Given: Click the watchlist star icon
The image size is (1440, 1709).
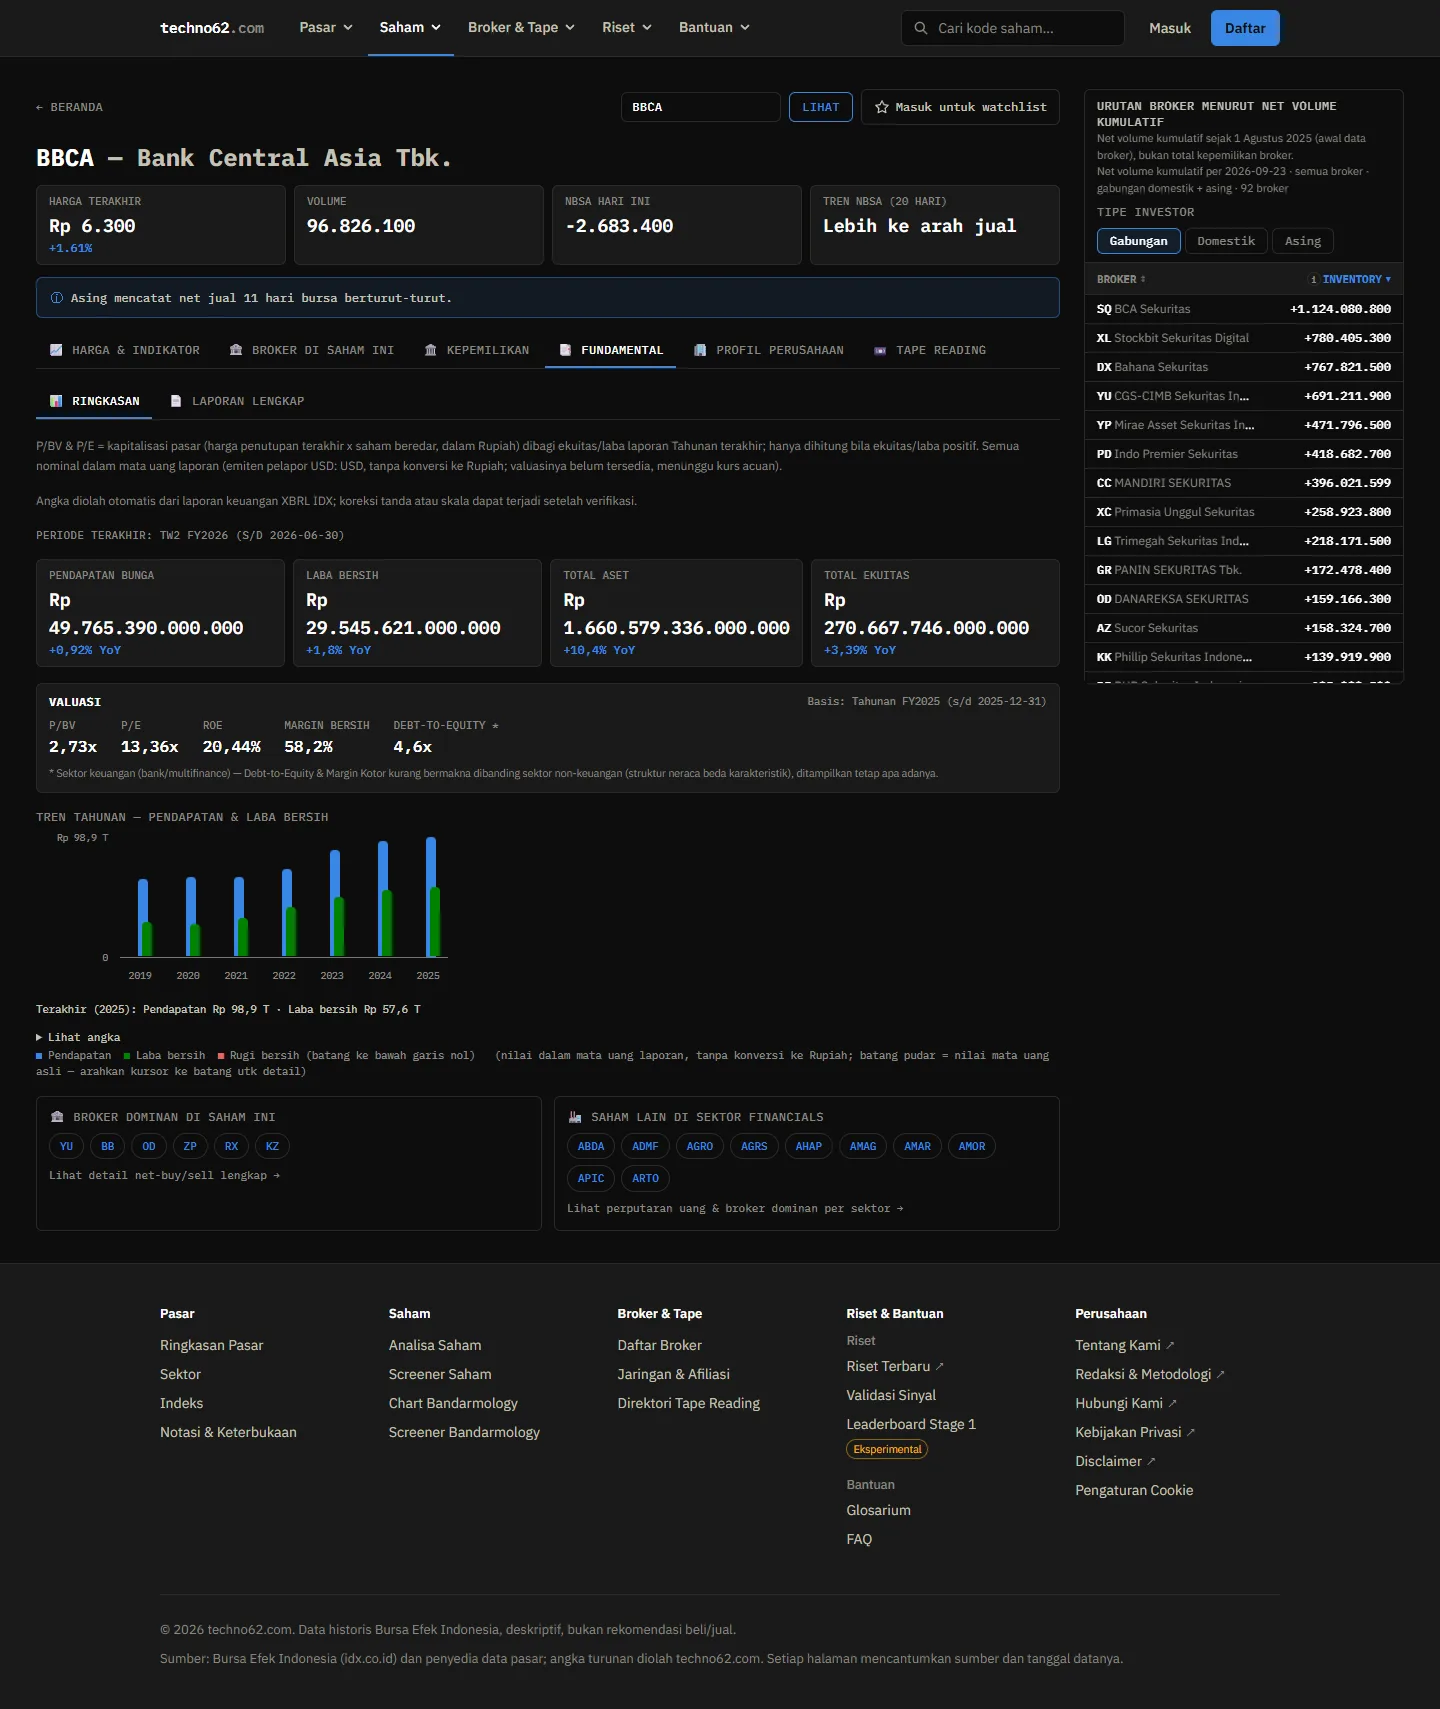Looking at the screenshot, I should click(882, 107).
